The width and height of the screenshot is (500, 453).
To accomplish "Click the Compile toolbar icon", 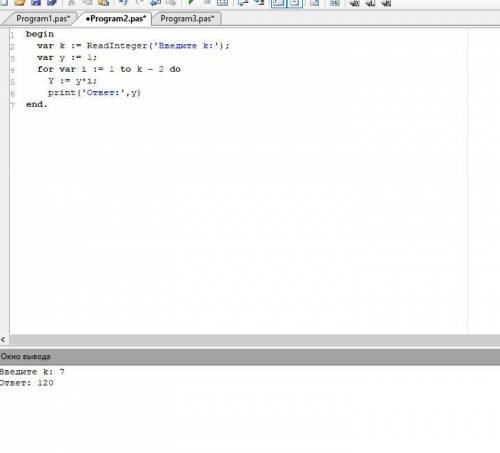I will (x=222, y=3).
